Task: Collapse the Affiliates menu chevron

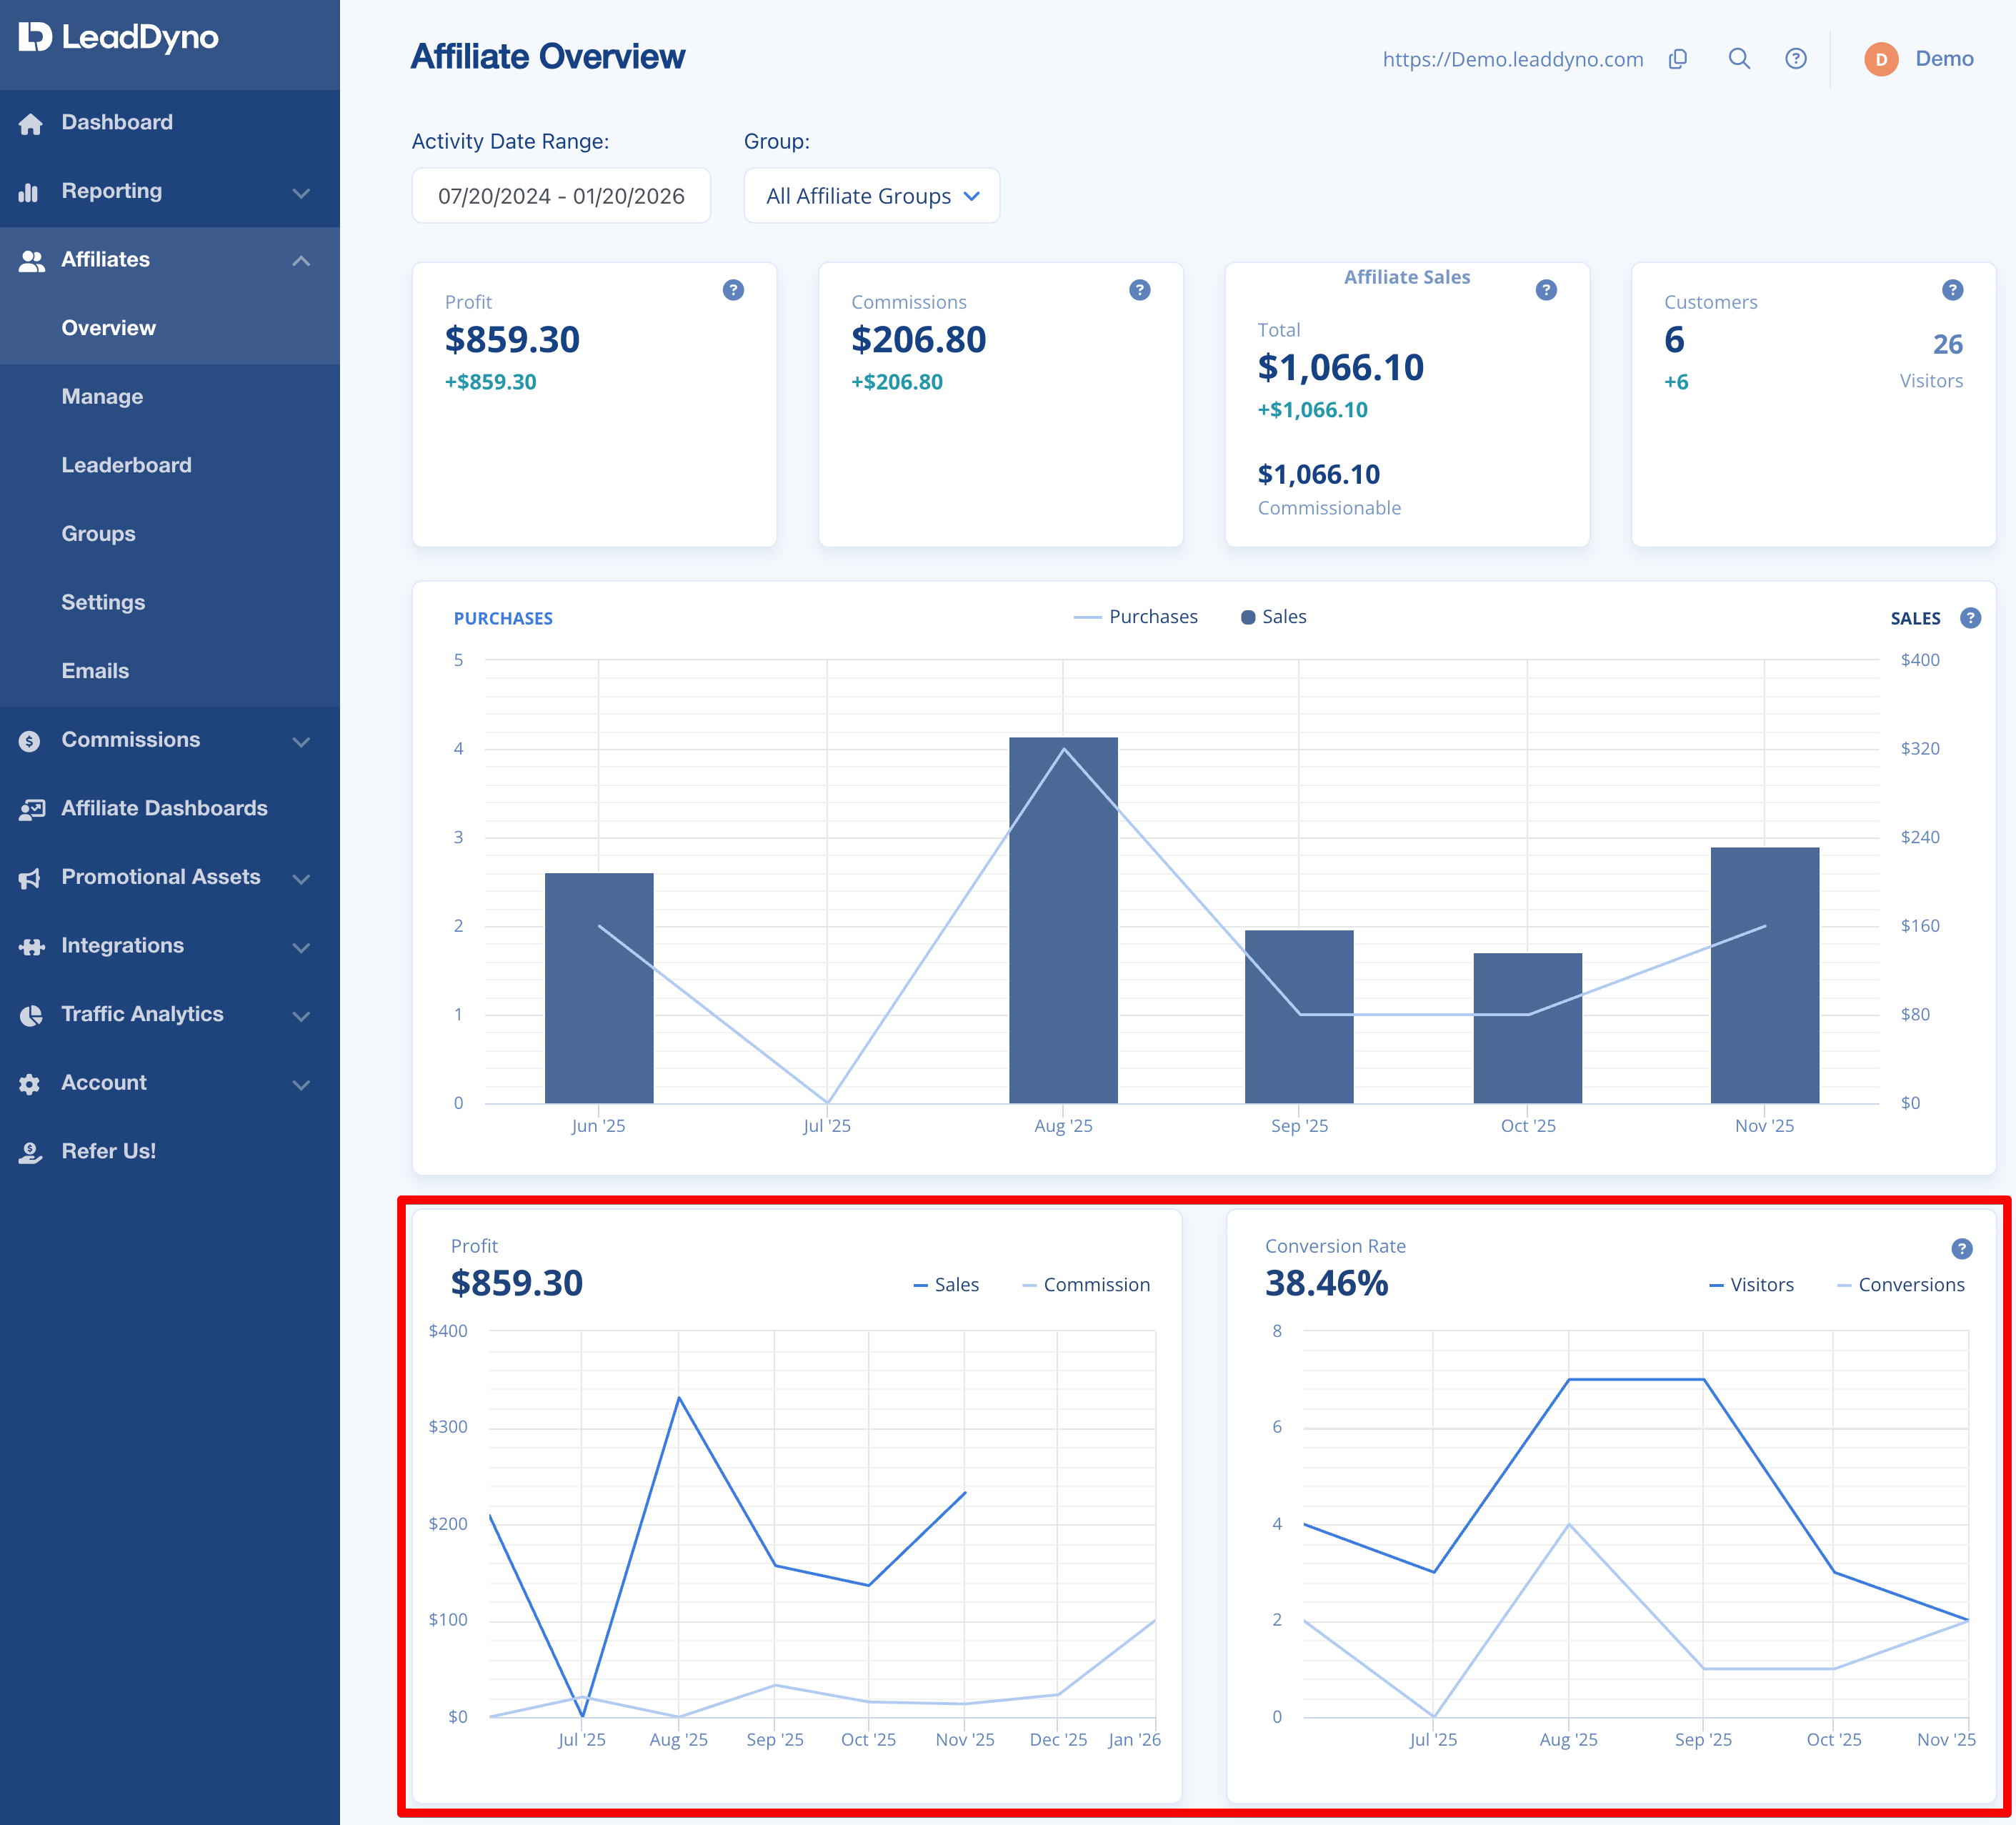Action: click(301, 261)
